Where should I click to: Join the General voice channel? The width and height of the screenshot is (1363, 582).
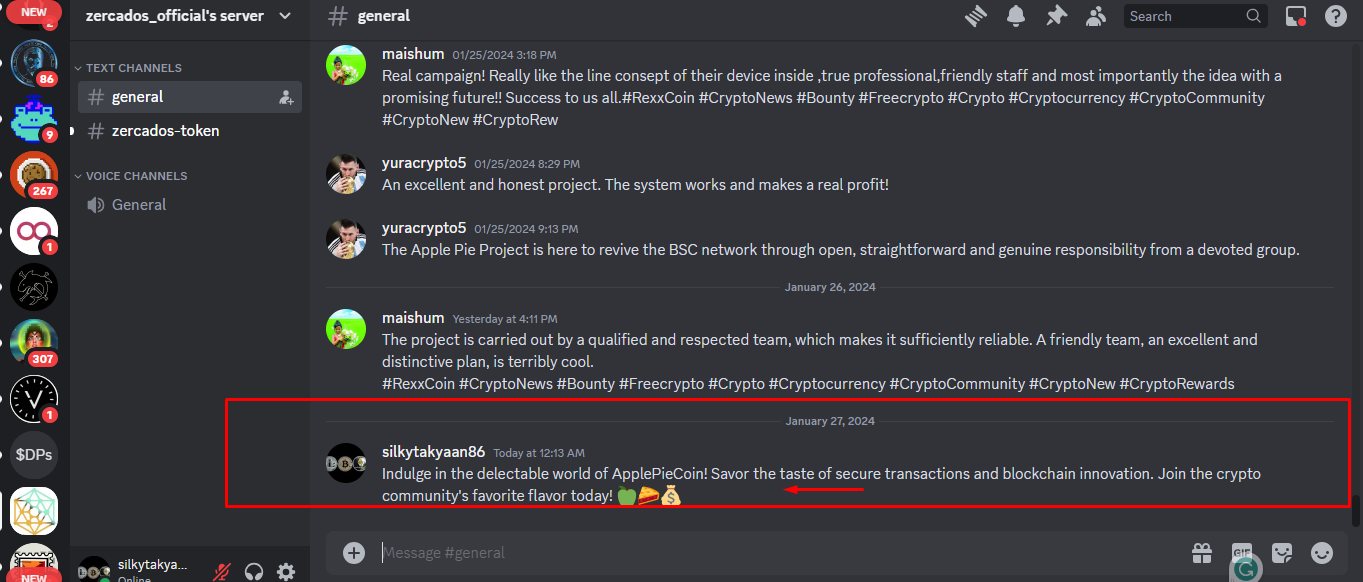pyautogui.click(x=190, y=205)
